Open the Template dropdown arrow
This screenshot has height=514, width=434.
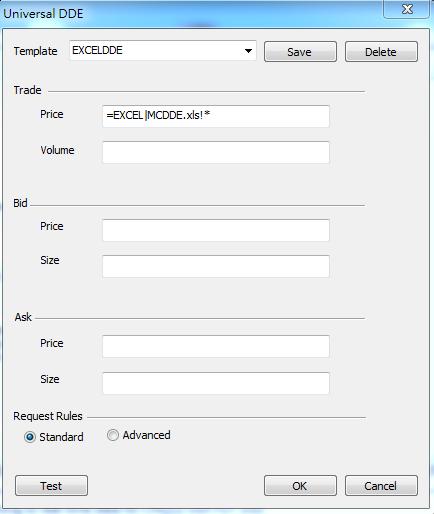pyautogui.click(x=248, y=51)
